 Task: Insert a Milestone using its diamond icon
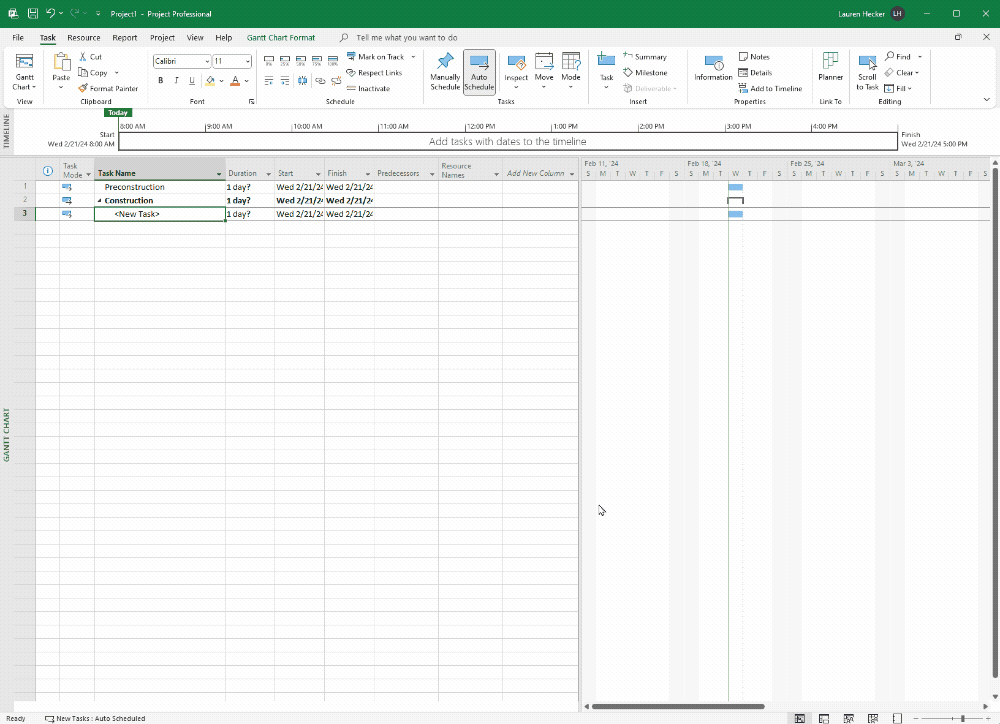point(629,72)
